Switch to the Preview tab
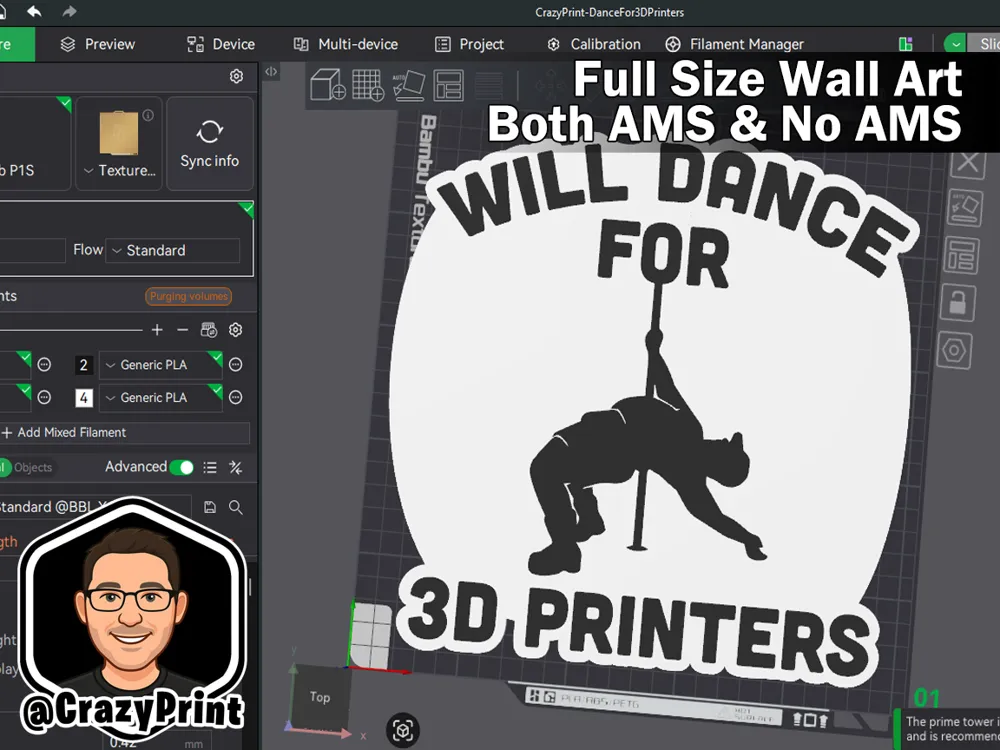This screenshot has height=750, width=1000. [98, 44]
